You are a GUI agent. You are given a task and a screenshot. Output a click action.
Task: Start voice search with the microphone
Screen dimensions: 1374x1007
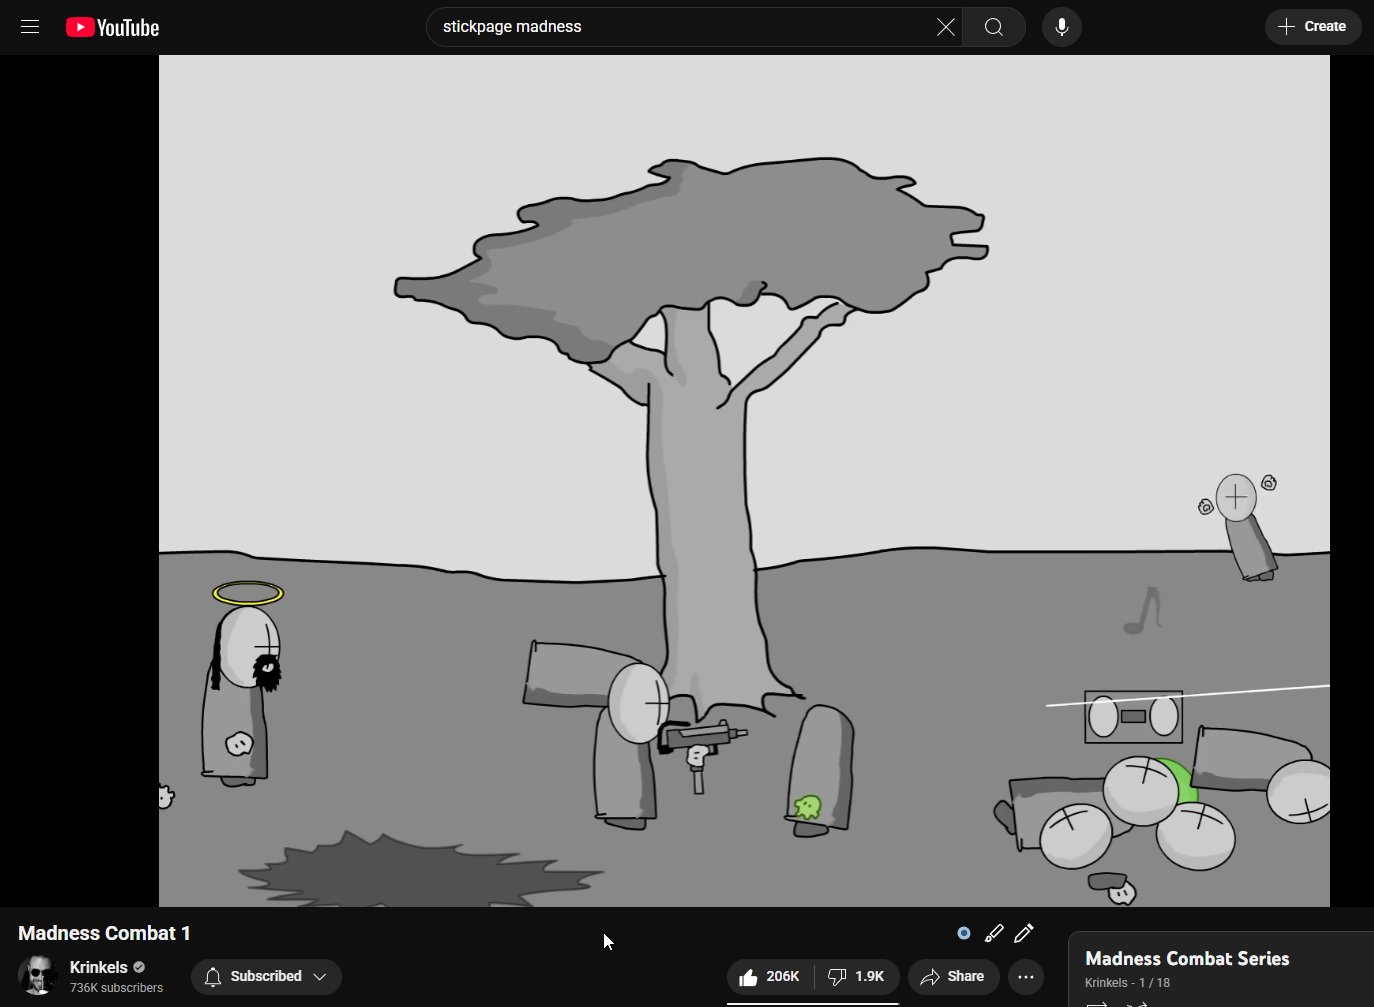pyautogui.click(x=1062, y=27)
